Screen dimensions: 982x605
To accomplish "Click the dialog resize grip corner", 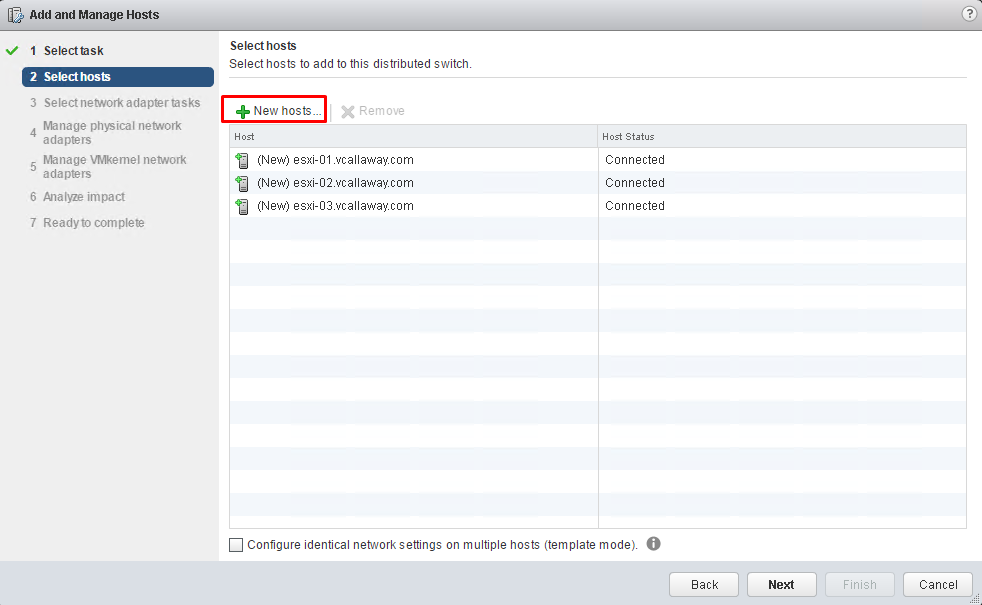I will [x=974, y=599].
